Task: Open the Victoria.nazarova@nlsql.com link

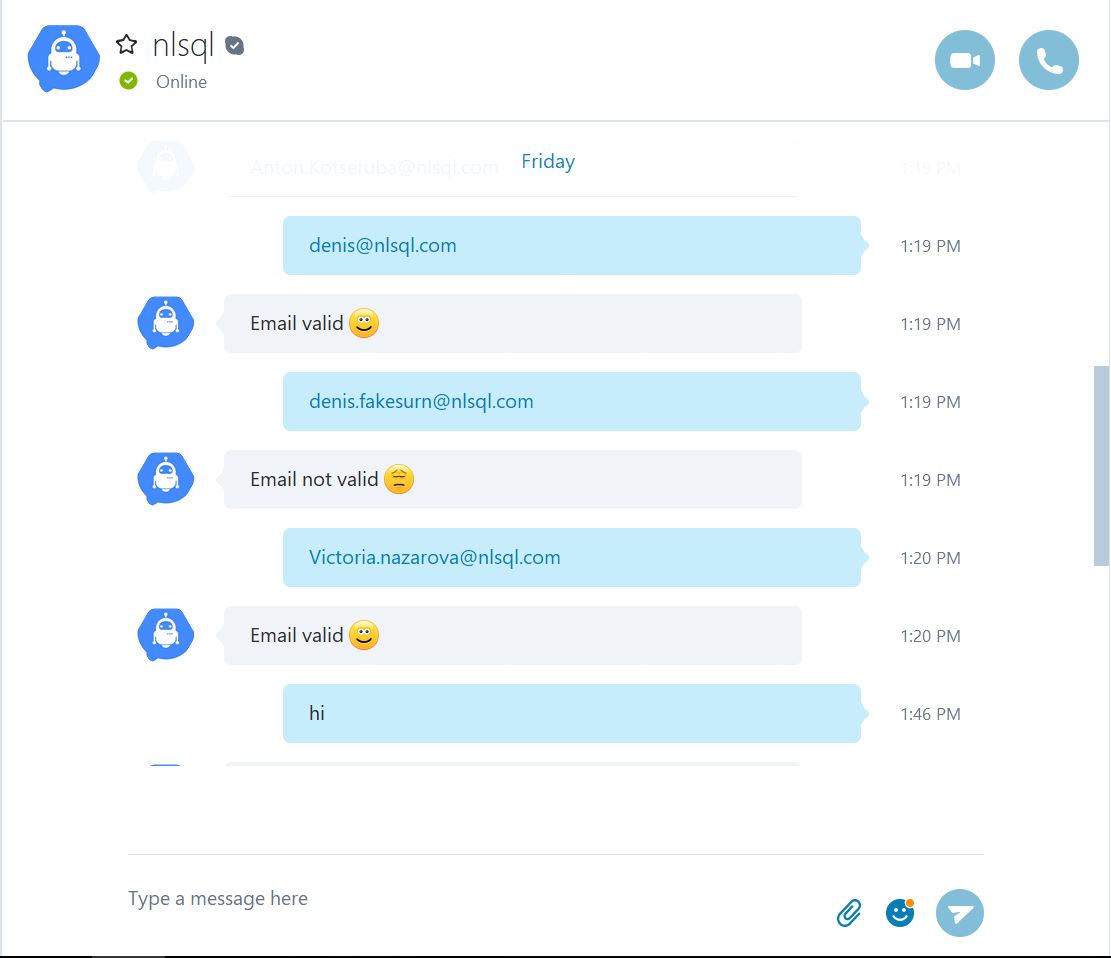Action: click(x=434, y=557)
